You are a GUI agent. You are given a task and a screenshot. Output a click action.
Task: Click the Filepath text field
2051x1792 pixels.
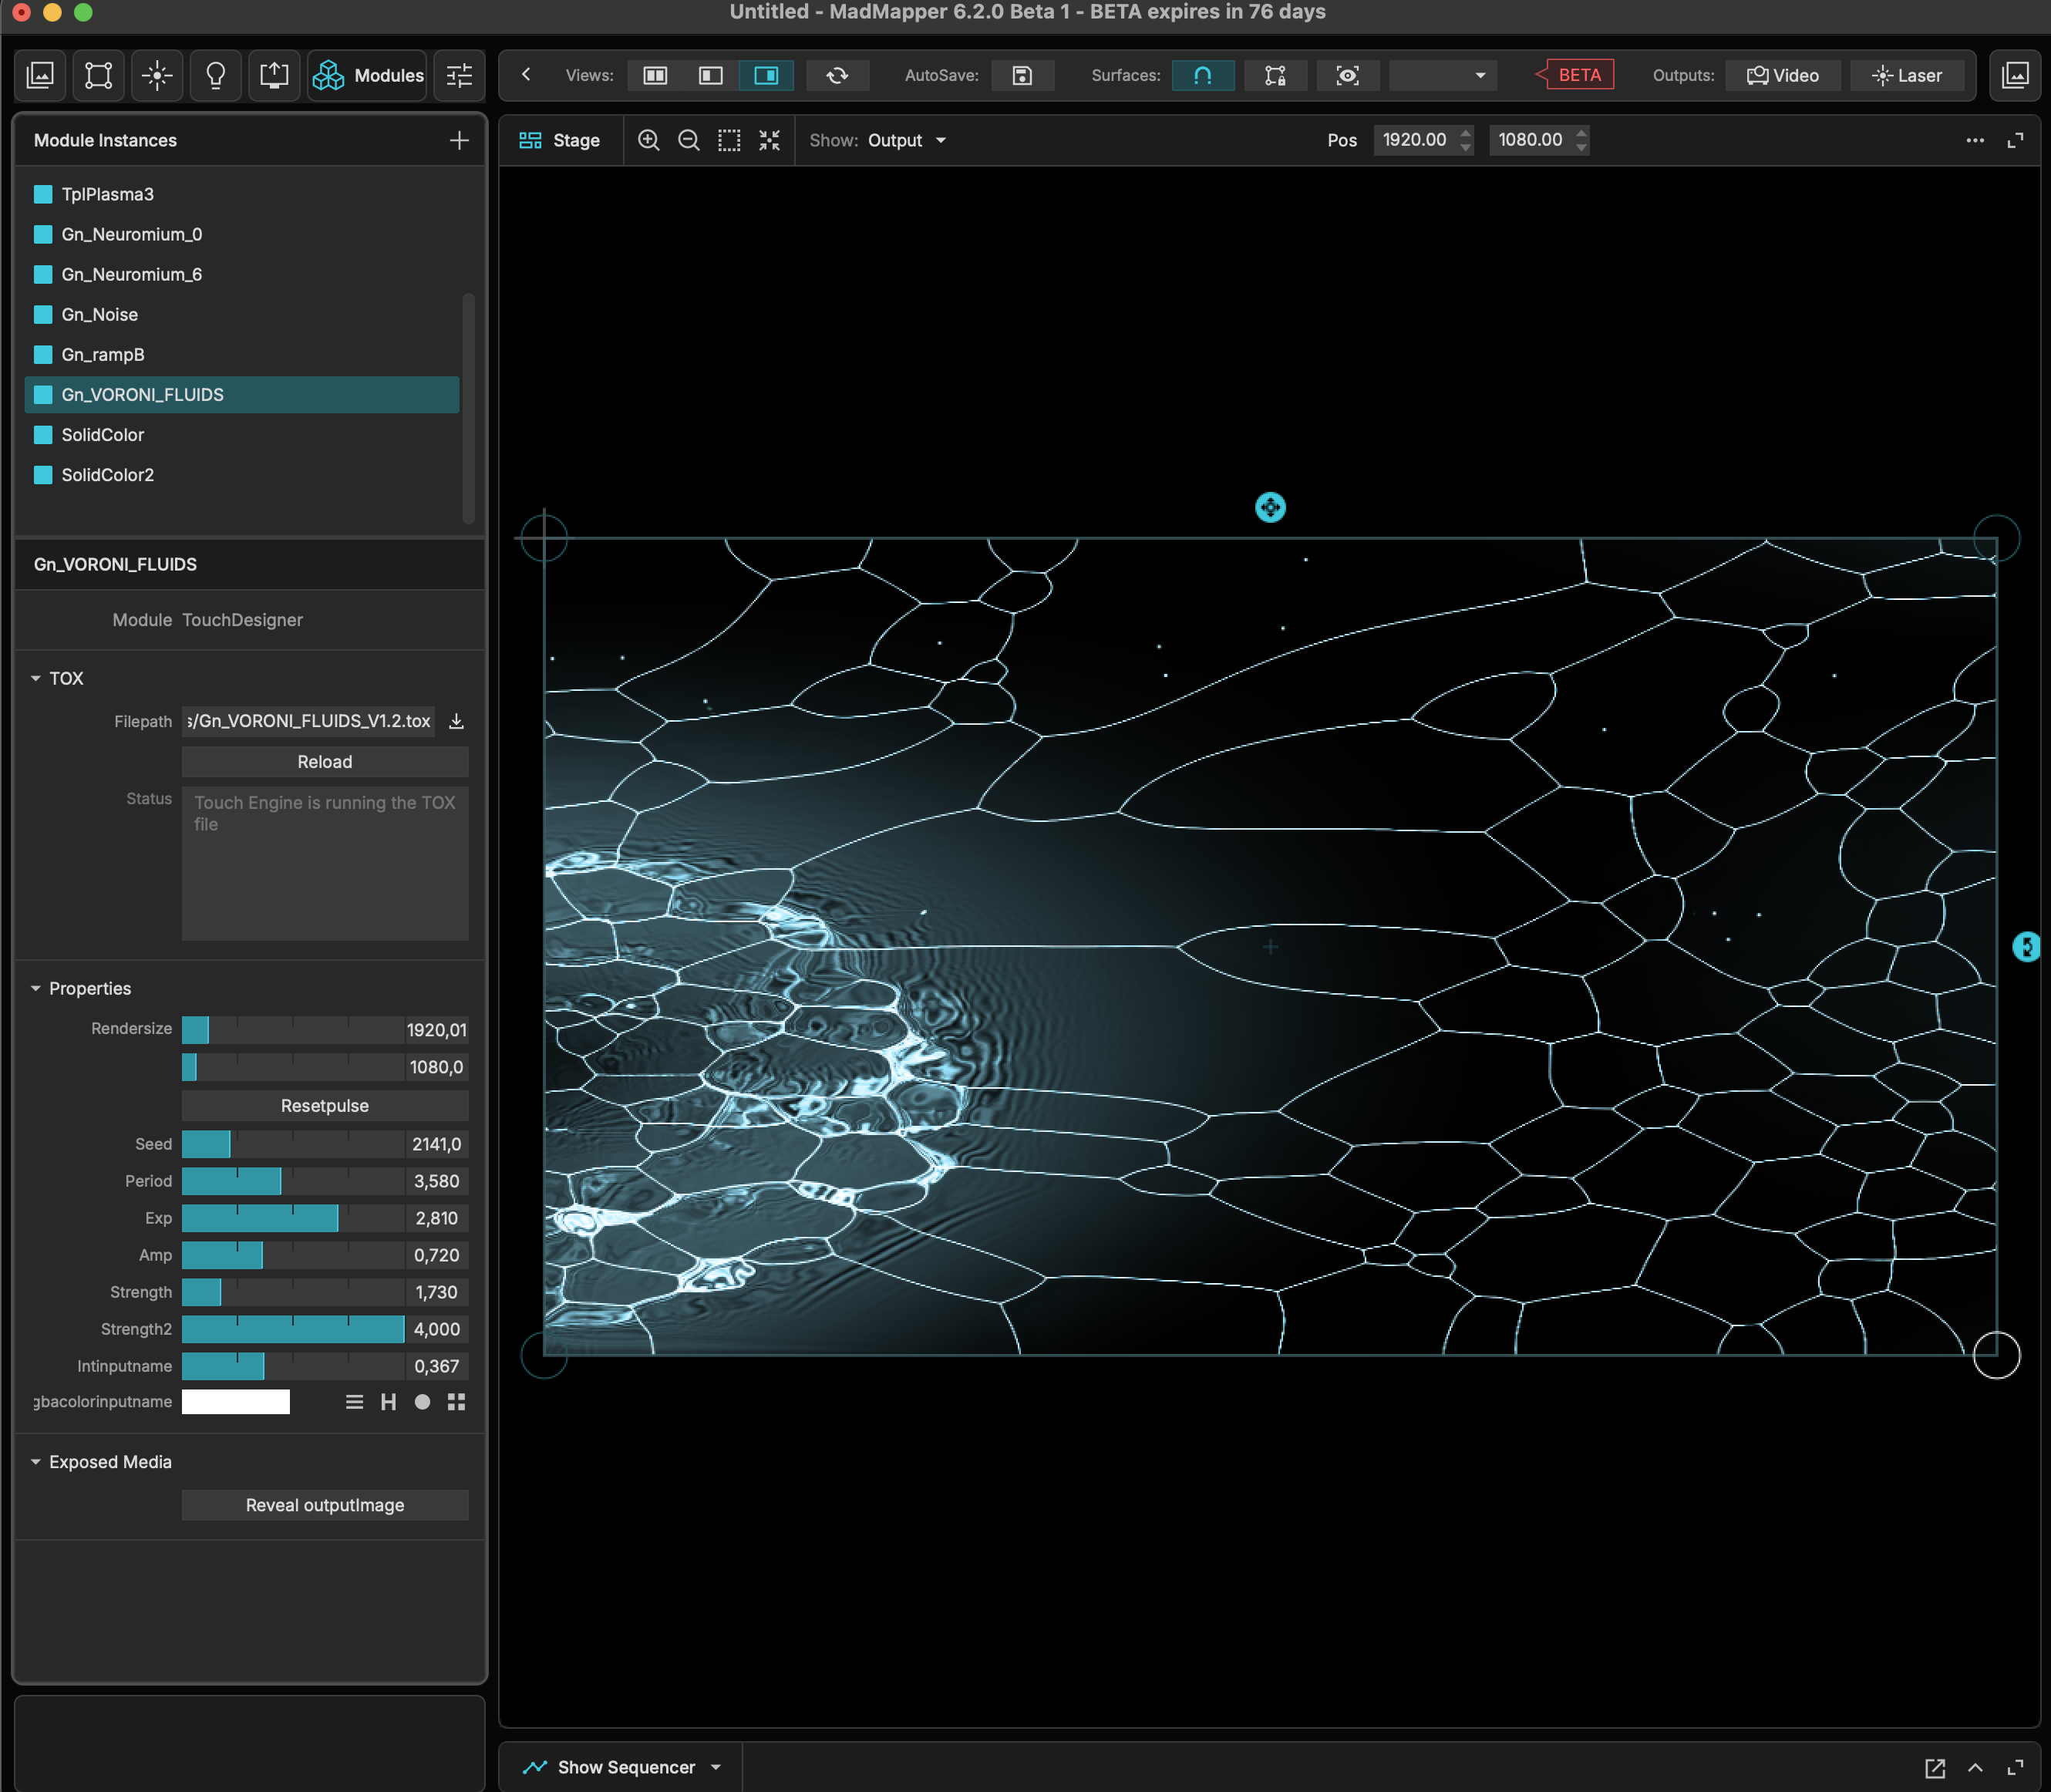point(309,721)
